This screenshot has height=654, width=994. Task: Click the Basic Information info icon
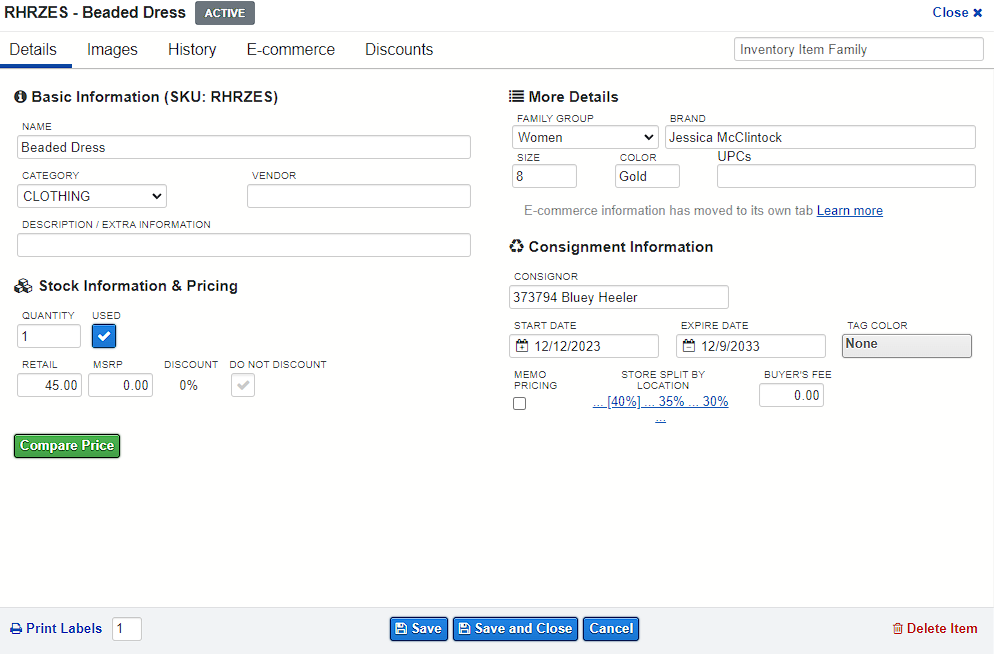tap(20, 96)
